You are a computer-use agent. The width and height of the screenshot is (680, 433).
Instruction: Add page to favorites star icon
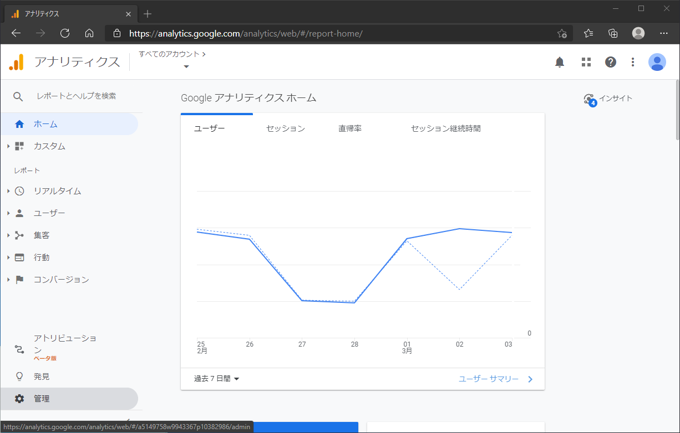point(562,33)
